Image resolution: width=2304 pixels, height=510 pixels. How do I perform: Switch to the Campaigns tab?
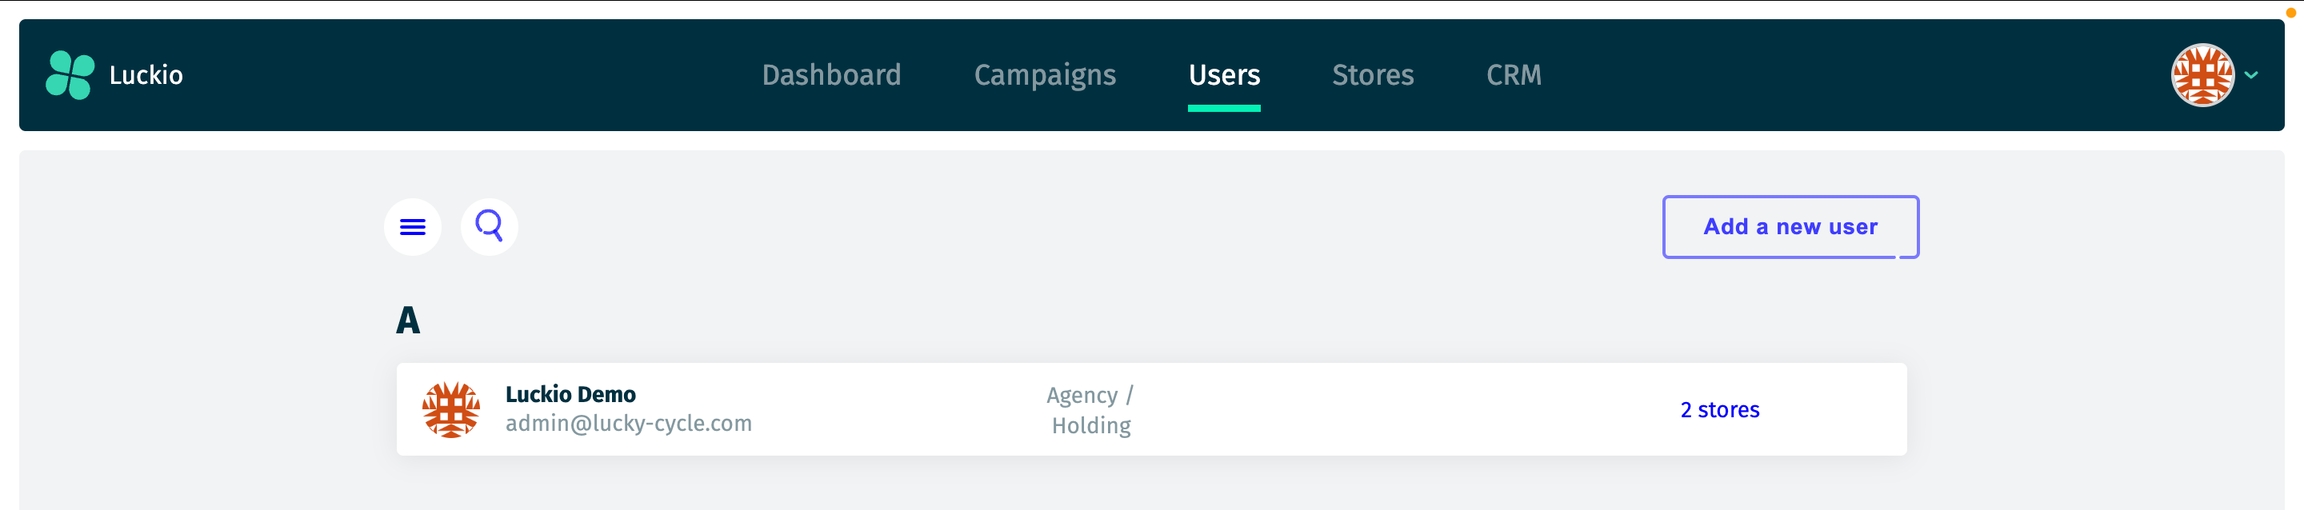click(1045, 75)
